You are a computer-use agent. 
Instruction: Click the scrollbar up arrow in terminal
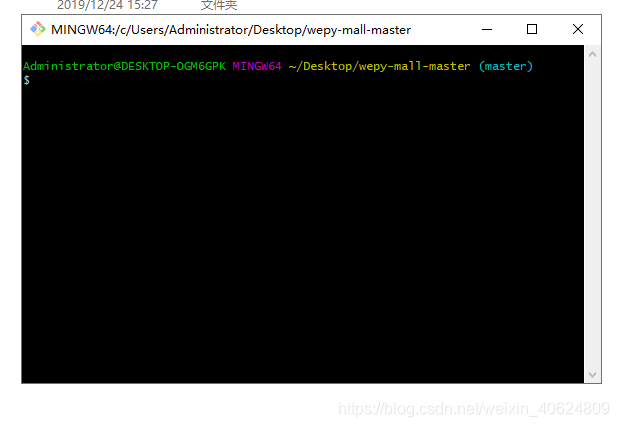(592, 54)
